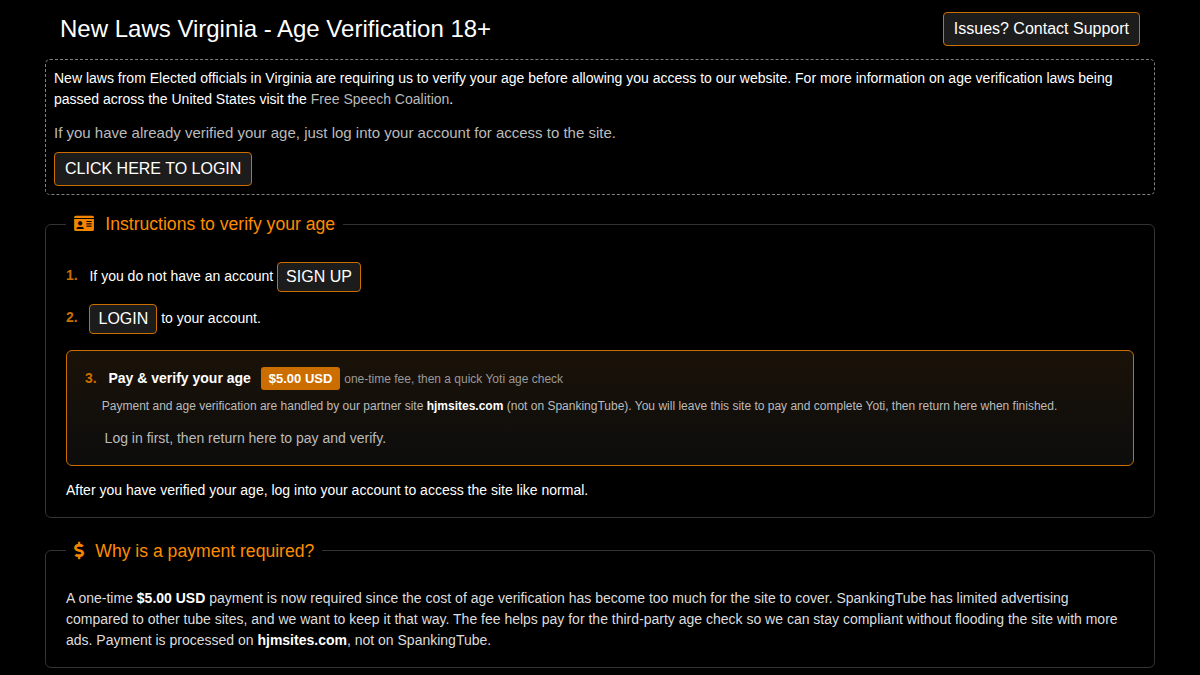The image size is (1200, 675).
Task: Click the If you do not have an account text
Action: point(181,276)
